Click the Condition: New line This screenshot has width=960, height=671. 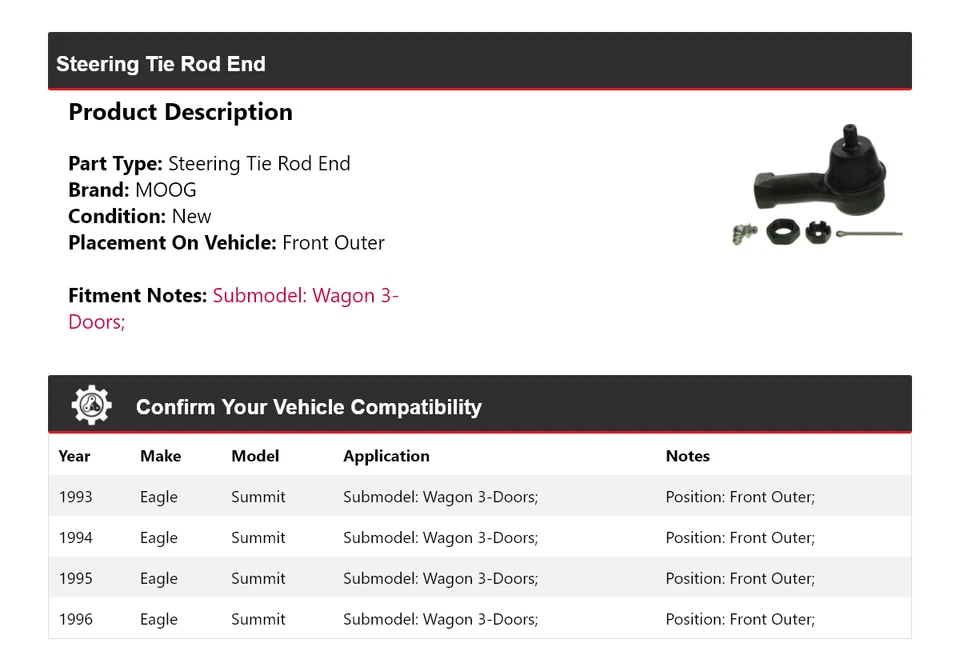[x=140, y=216]
